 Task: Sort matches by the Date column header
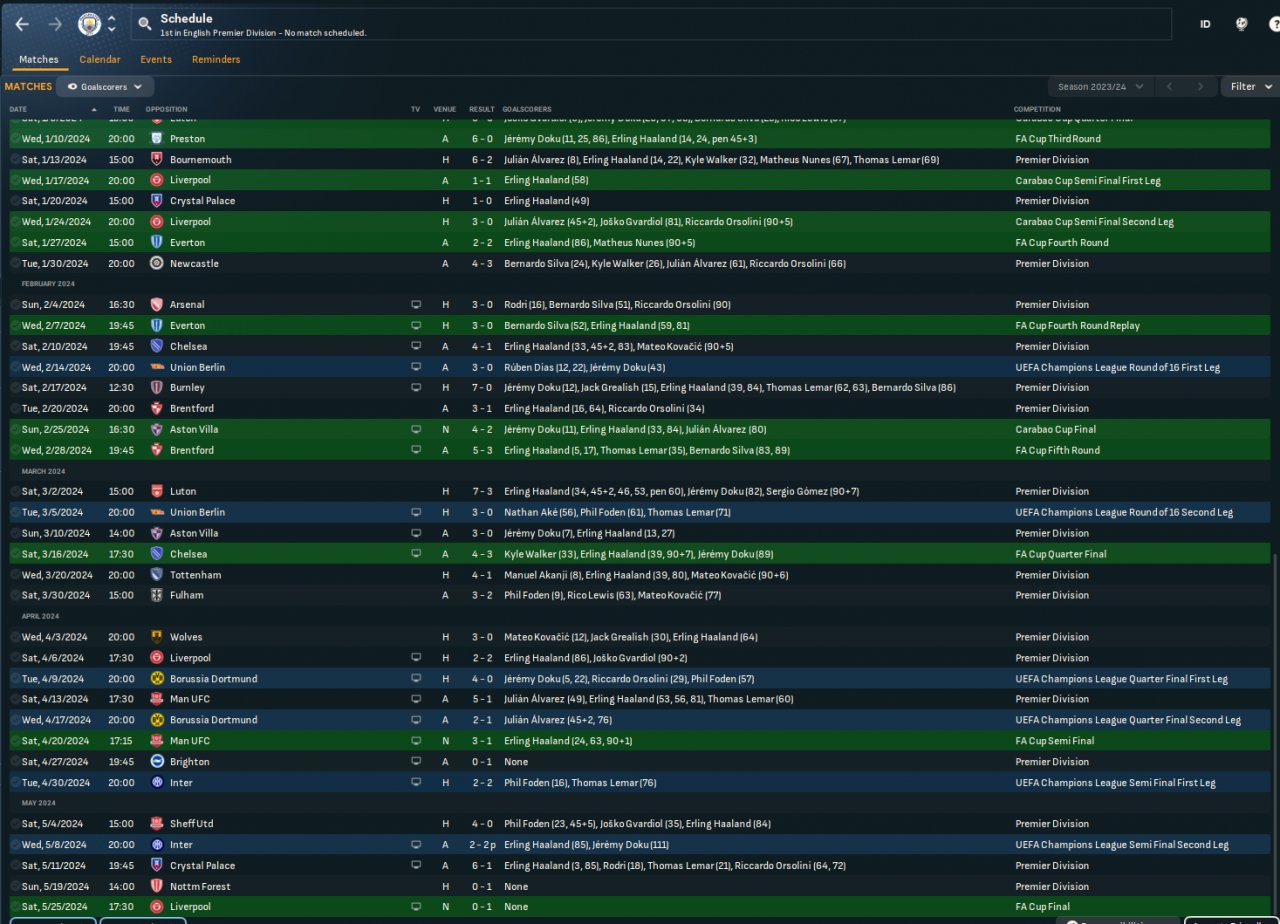(18, 109)
